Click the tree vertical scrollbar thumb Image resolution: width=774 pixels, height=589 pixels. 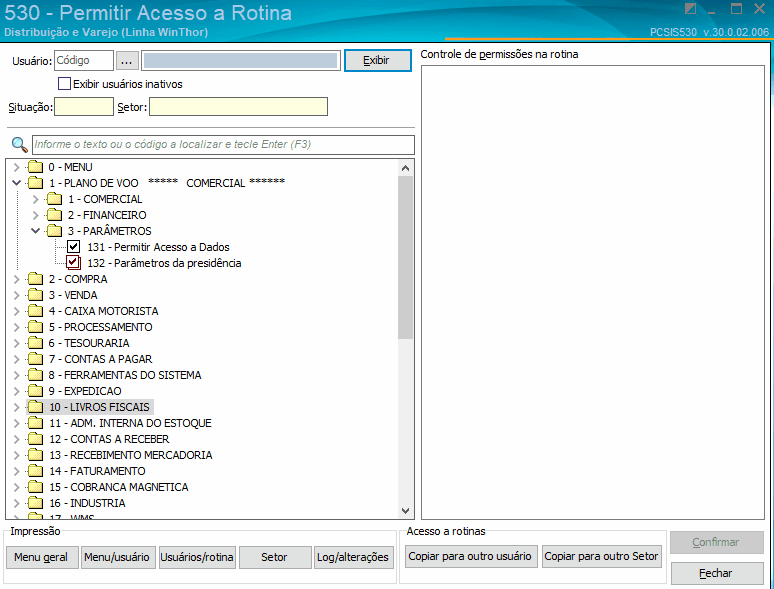pos(406,257)
